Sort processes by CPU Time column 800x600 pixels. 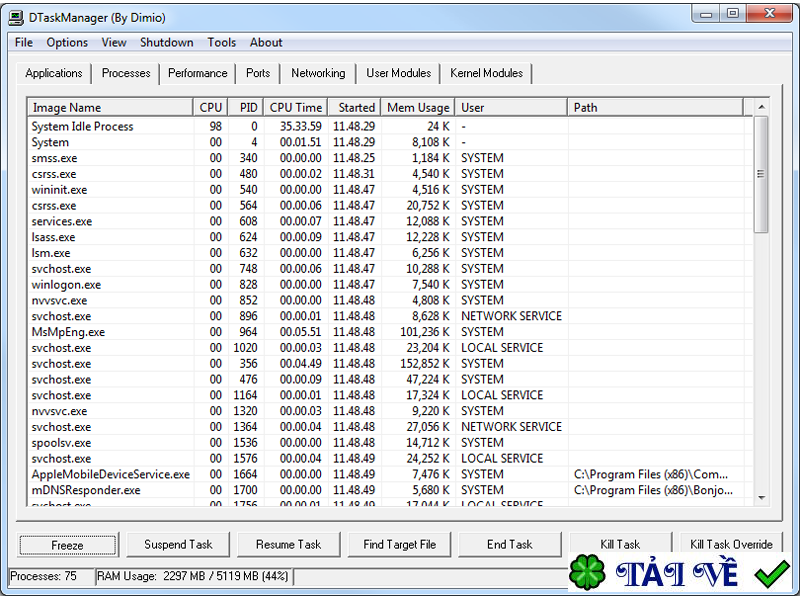tap(296, 107)
